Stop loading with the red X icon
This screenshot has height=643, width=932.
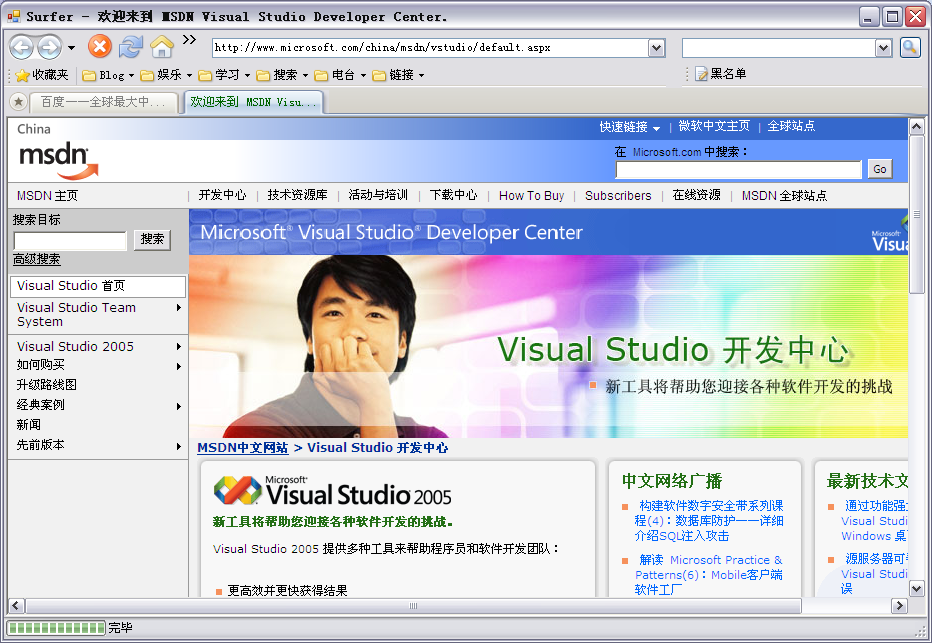pos(100,46)
